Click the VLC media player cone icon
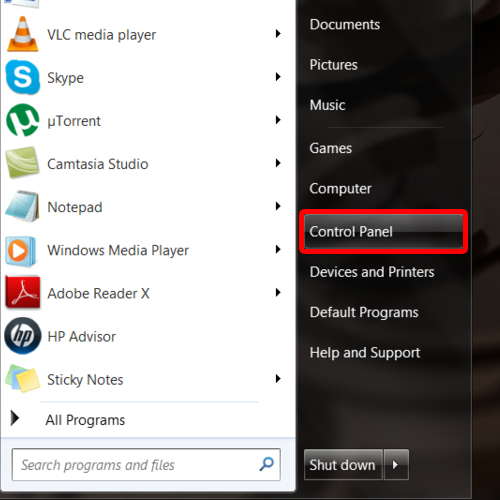This screenshot has height=500, width=500. click(23, 34)
